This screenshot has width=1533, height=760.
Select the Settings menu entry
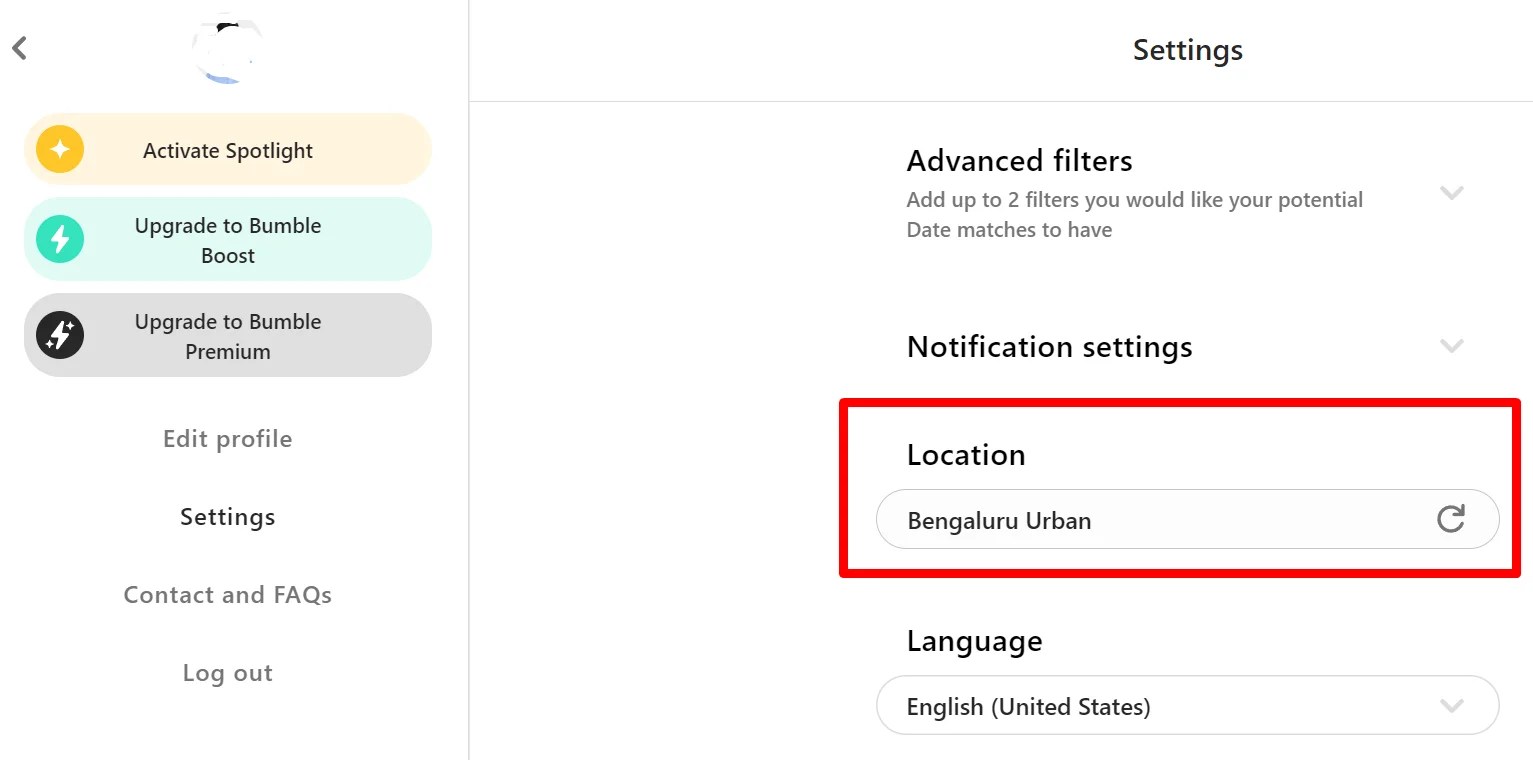click(227, 516)
